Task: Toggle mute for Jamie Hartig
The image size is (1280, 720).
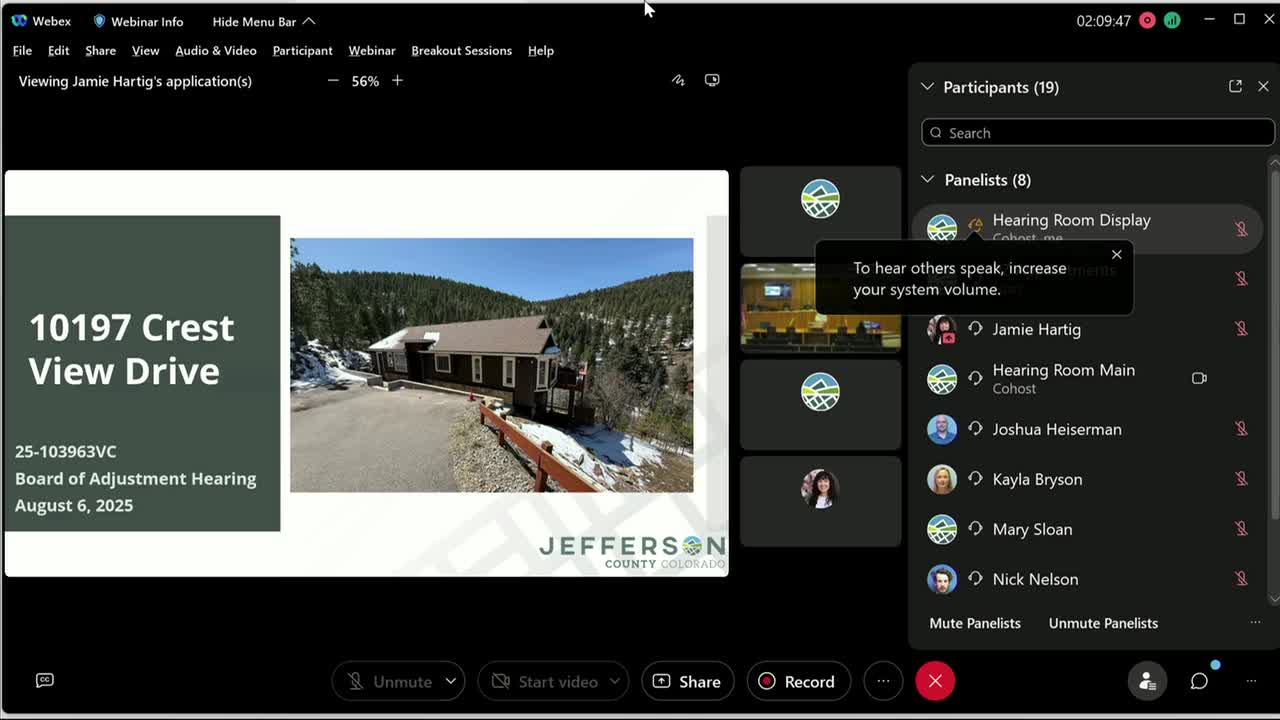Action: pos(1241,328)
